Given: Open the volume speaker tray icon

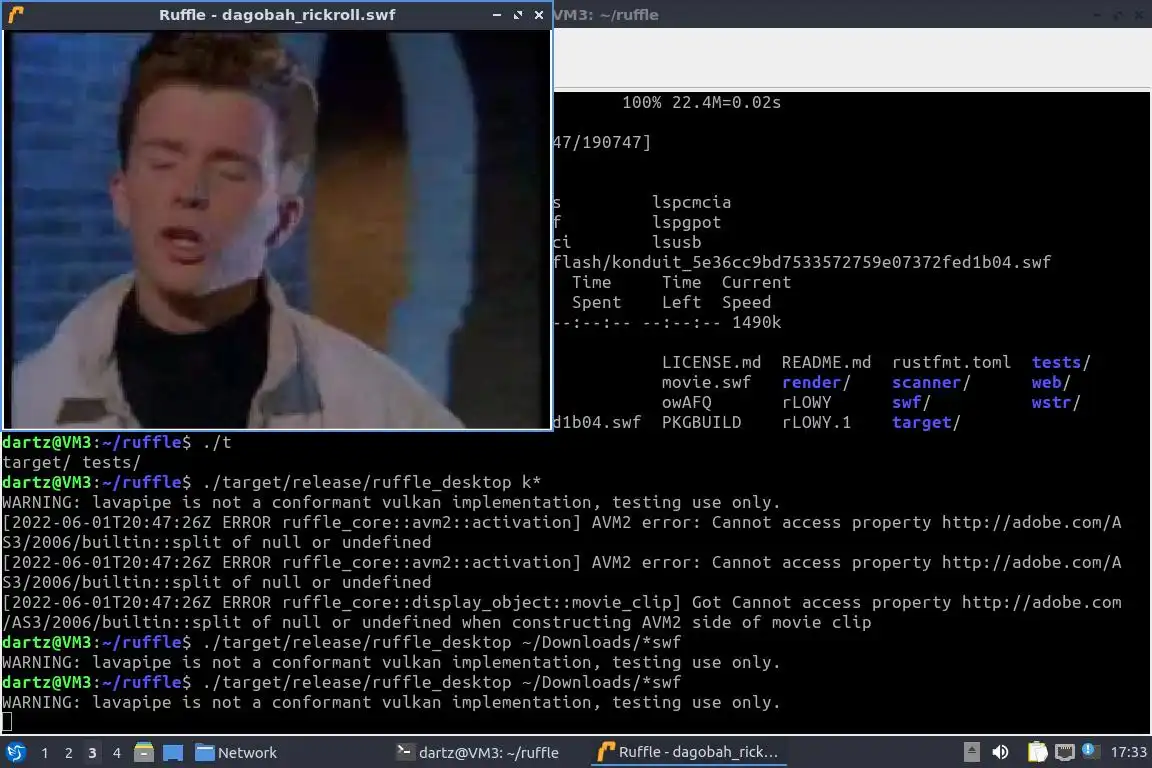Looking at the screenshot, I should [1000, 752].
